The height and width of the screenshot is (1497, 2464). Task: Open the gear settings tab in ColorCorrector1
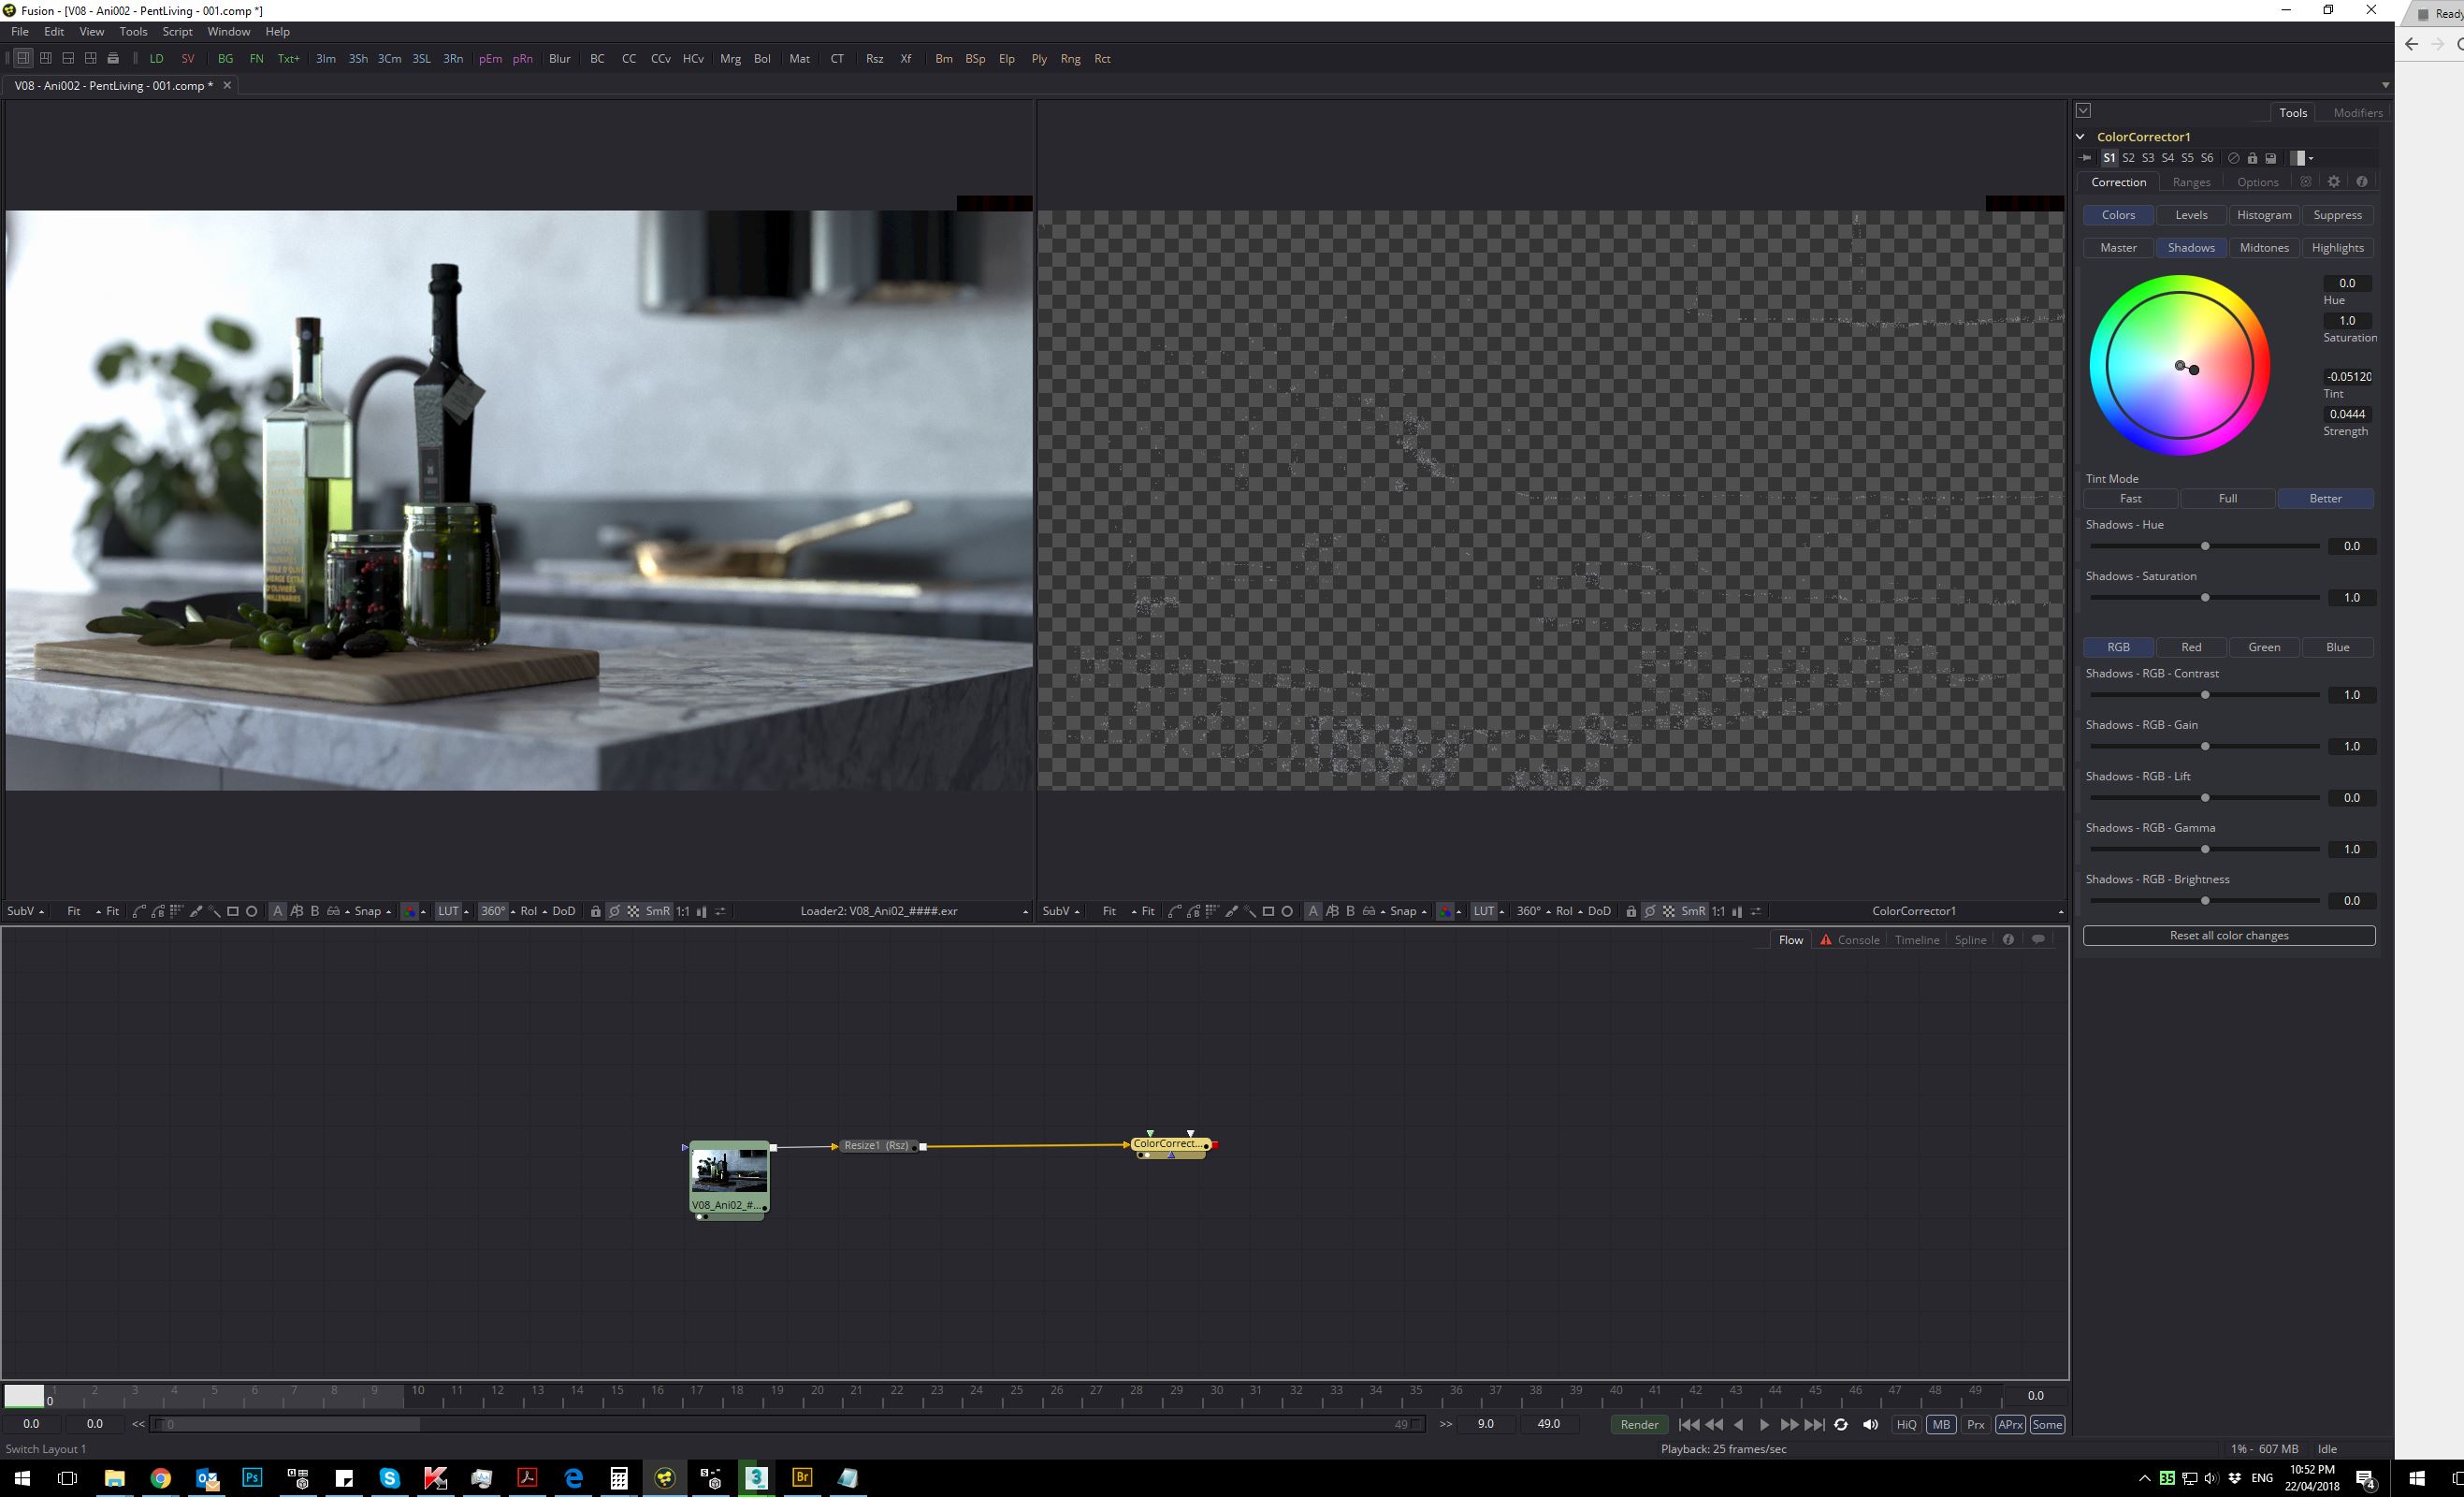point(2334,182)
